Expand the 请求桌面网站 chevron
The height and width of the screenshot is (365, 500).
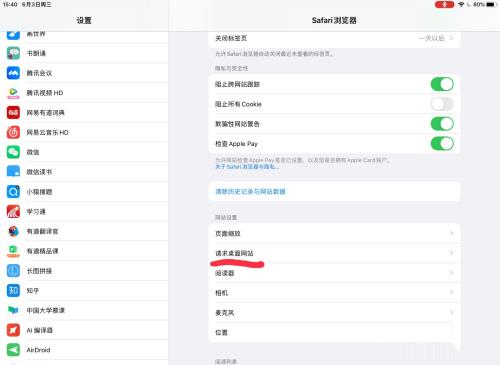click(x=451, y=253)
